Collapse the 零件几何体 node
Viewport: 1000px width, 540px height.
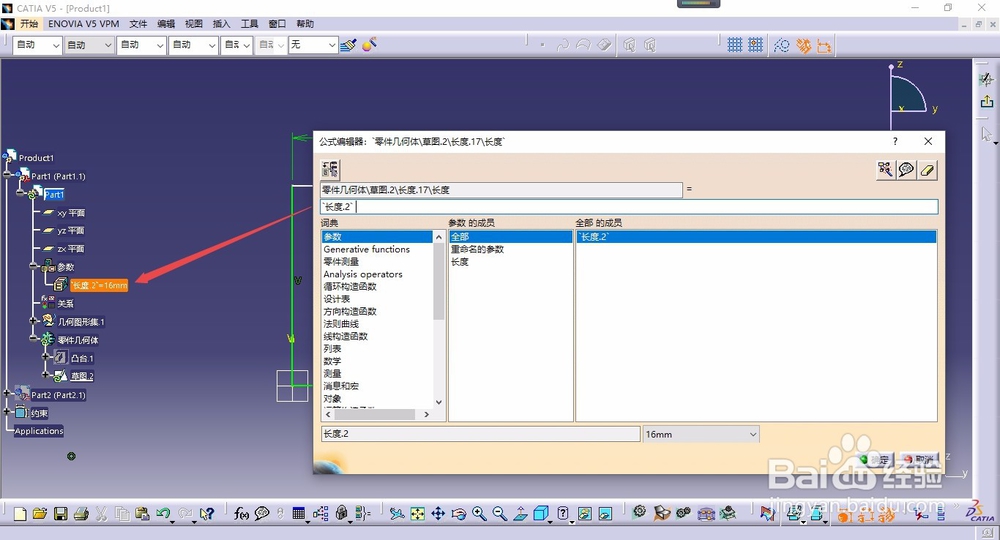[33, 339]
